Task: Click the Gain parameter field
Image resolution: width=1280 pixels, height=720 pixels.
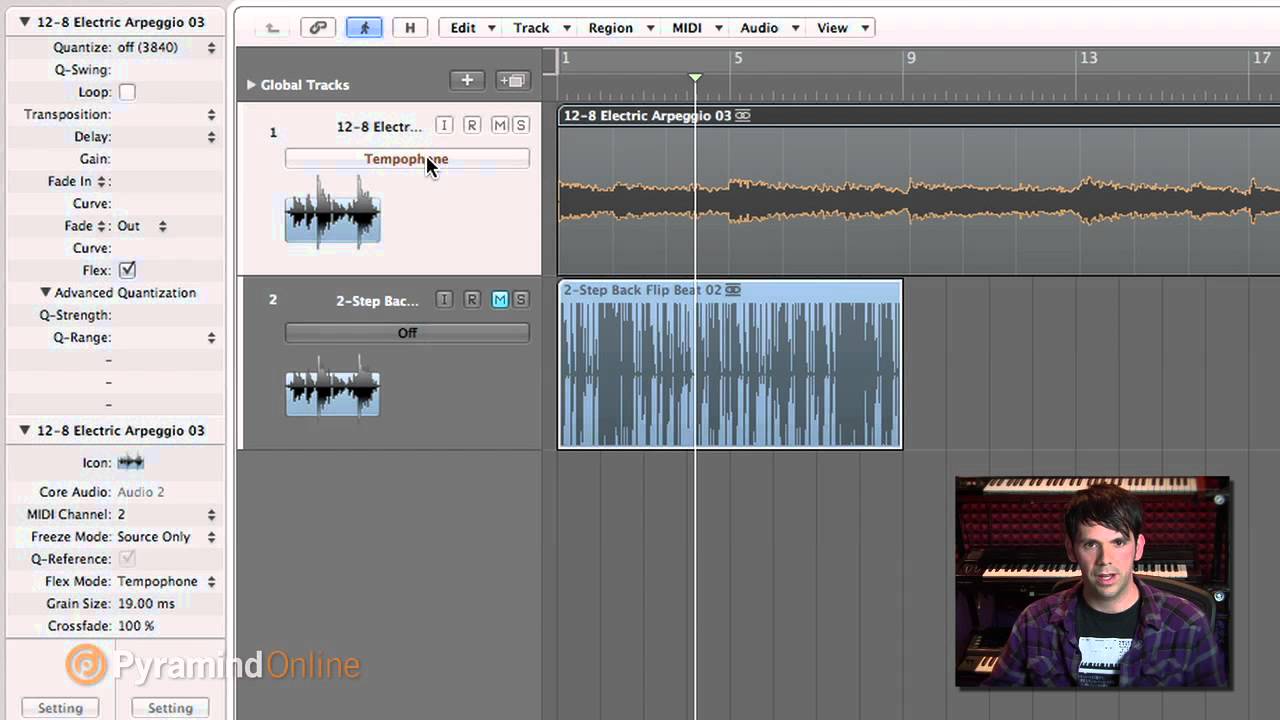Action: (115, 159)
